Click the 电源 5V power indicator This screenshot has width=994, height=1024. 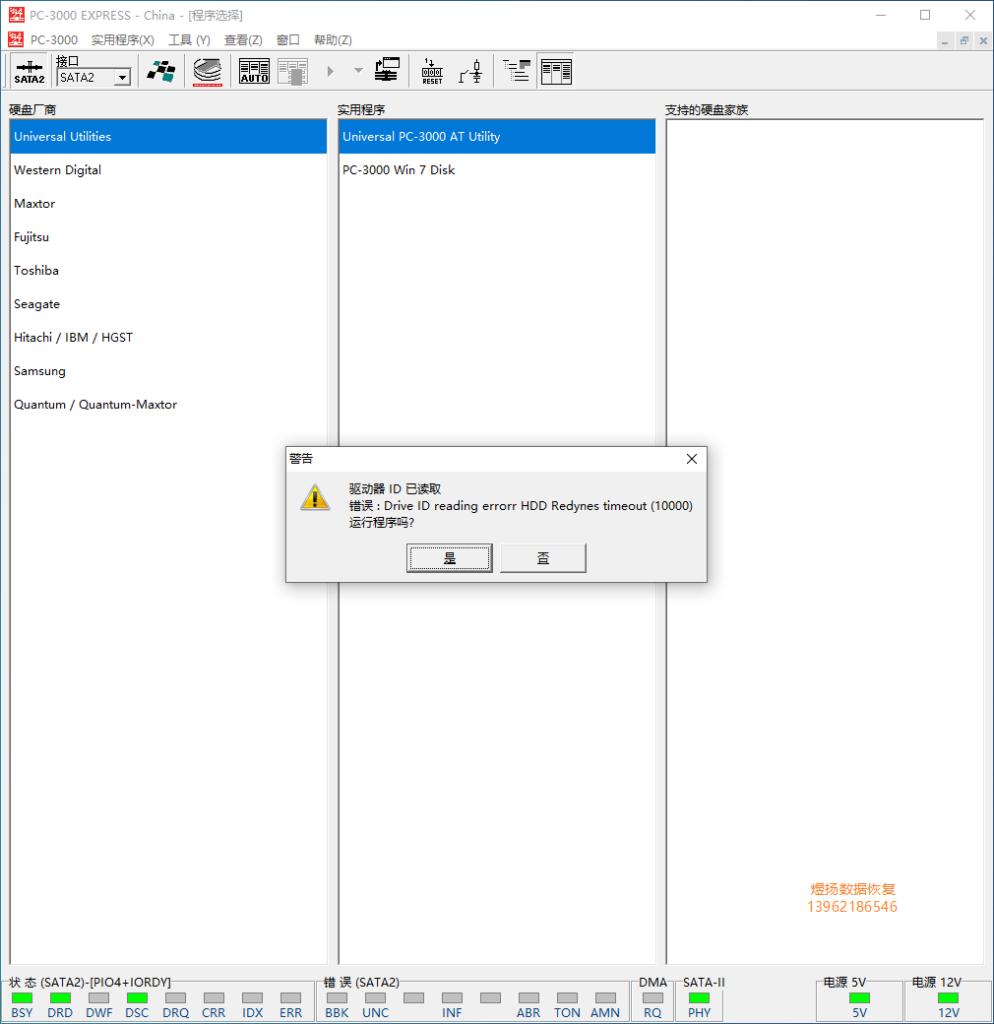point(859,998)
